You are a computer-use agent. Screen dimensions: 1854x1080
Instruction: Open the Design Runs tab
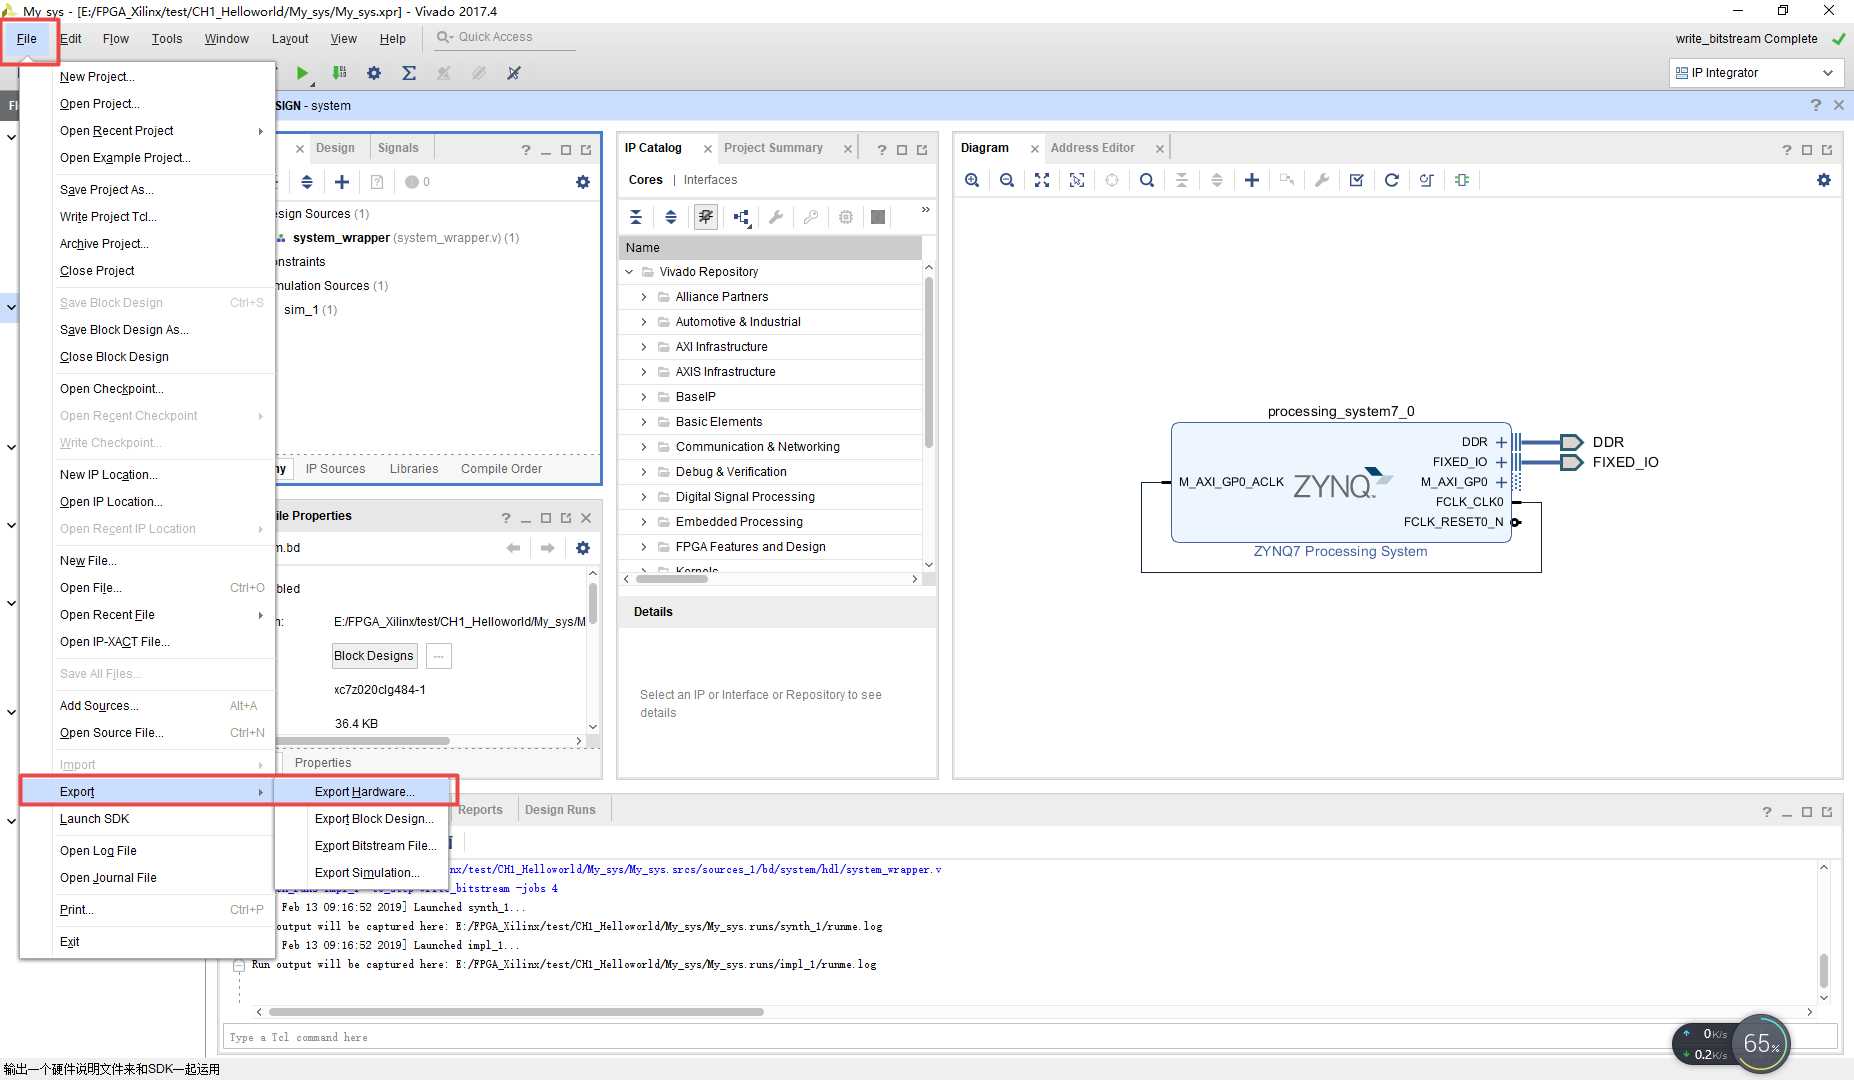(x=560, y=810)
